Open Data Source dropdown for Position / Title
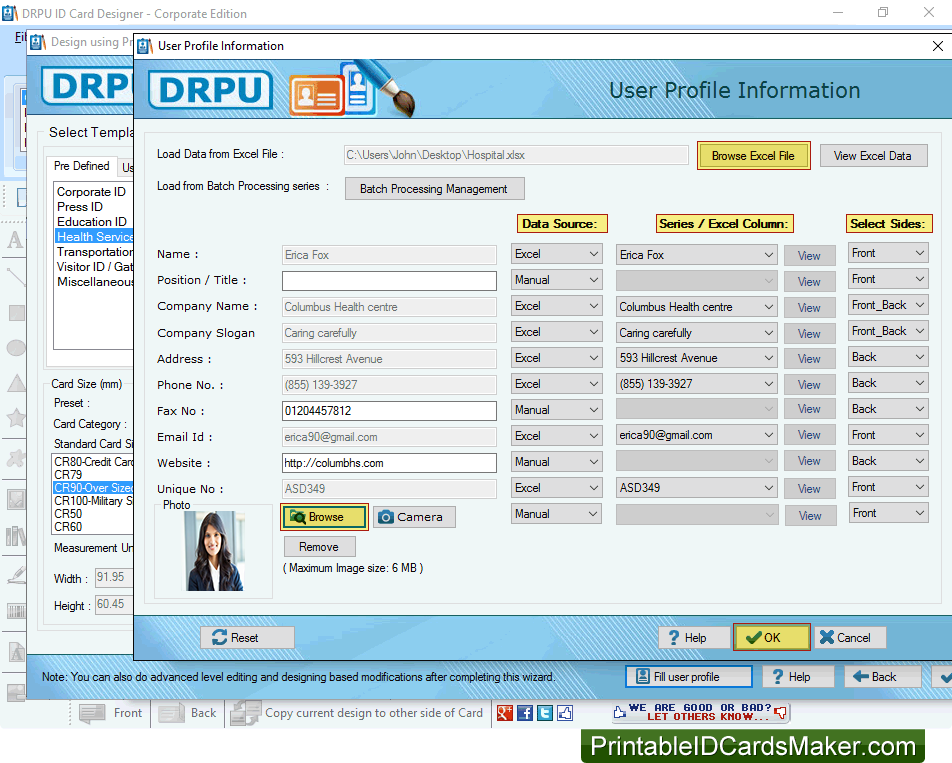The width and height of the screenshot is (952, 763). 557,280
